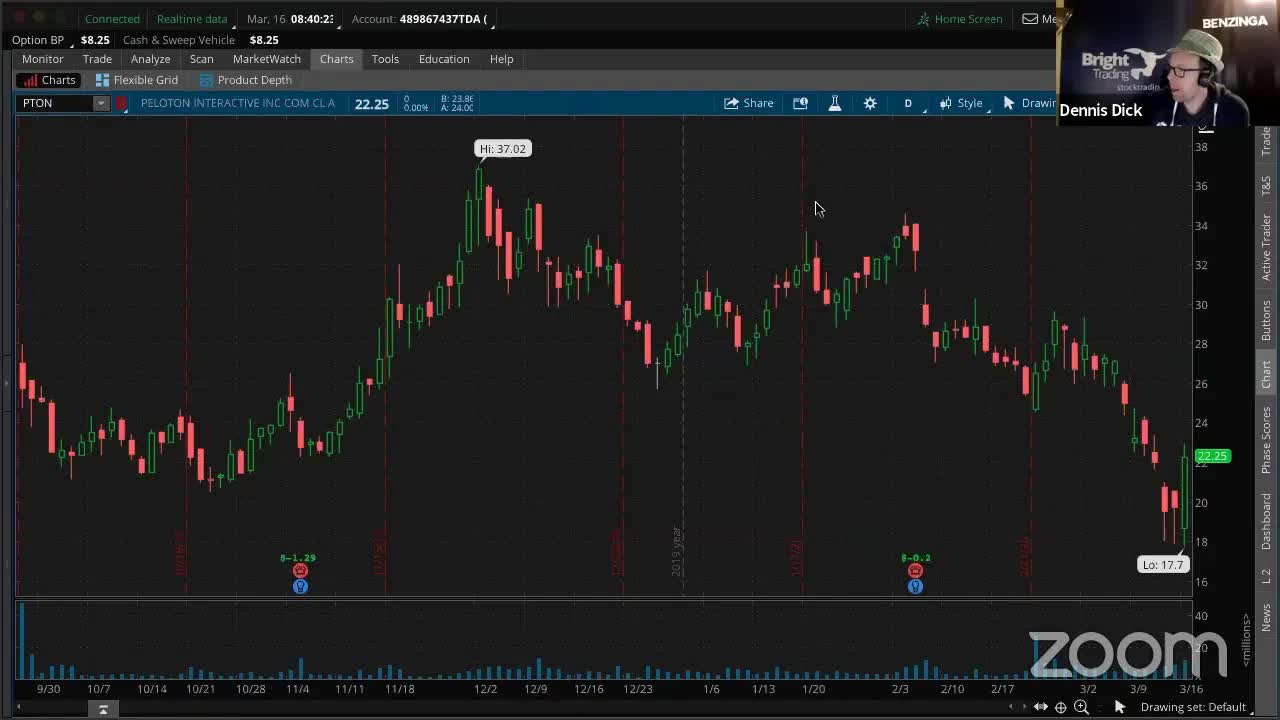The image size is (1280, 720).
Task: Open the Scan tab
Action: pyautogui.click(x=201, y=59)
